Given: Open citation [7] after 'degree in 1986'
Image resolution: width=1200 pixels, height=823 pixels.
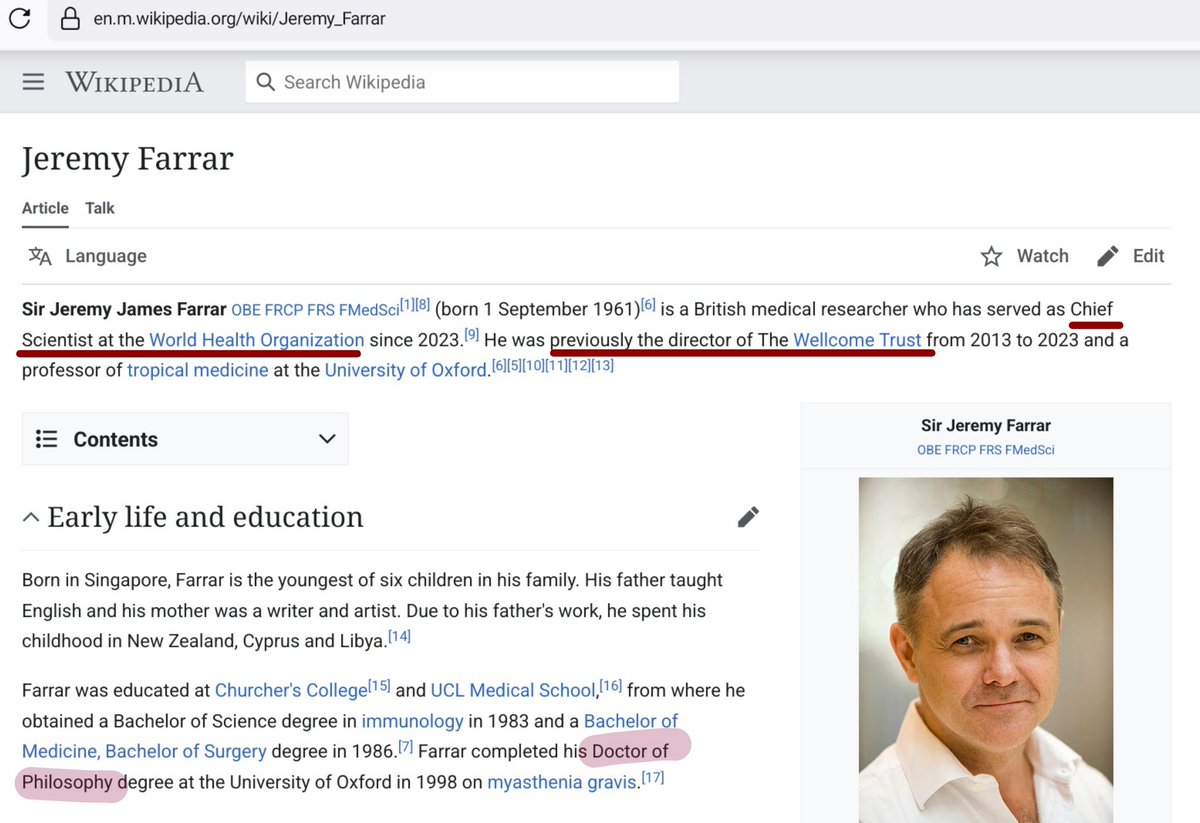Looking at the screenshot, I should pyautogui.click(x=405, y=746).
